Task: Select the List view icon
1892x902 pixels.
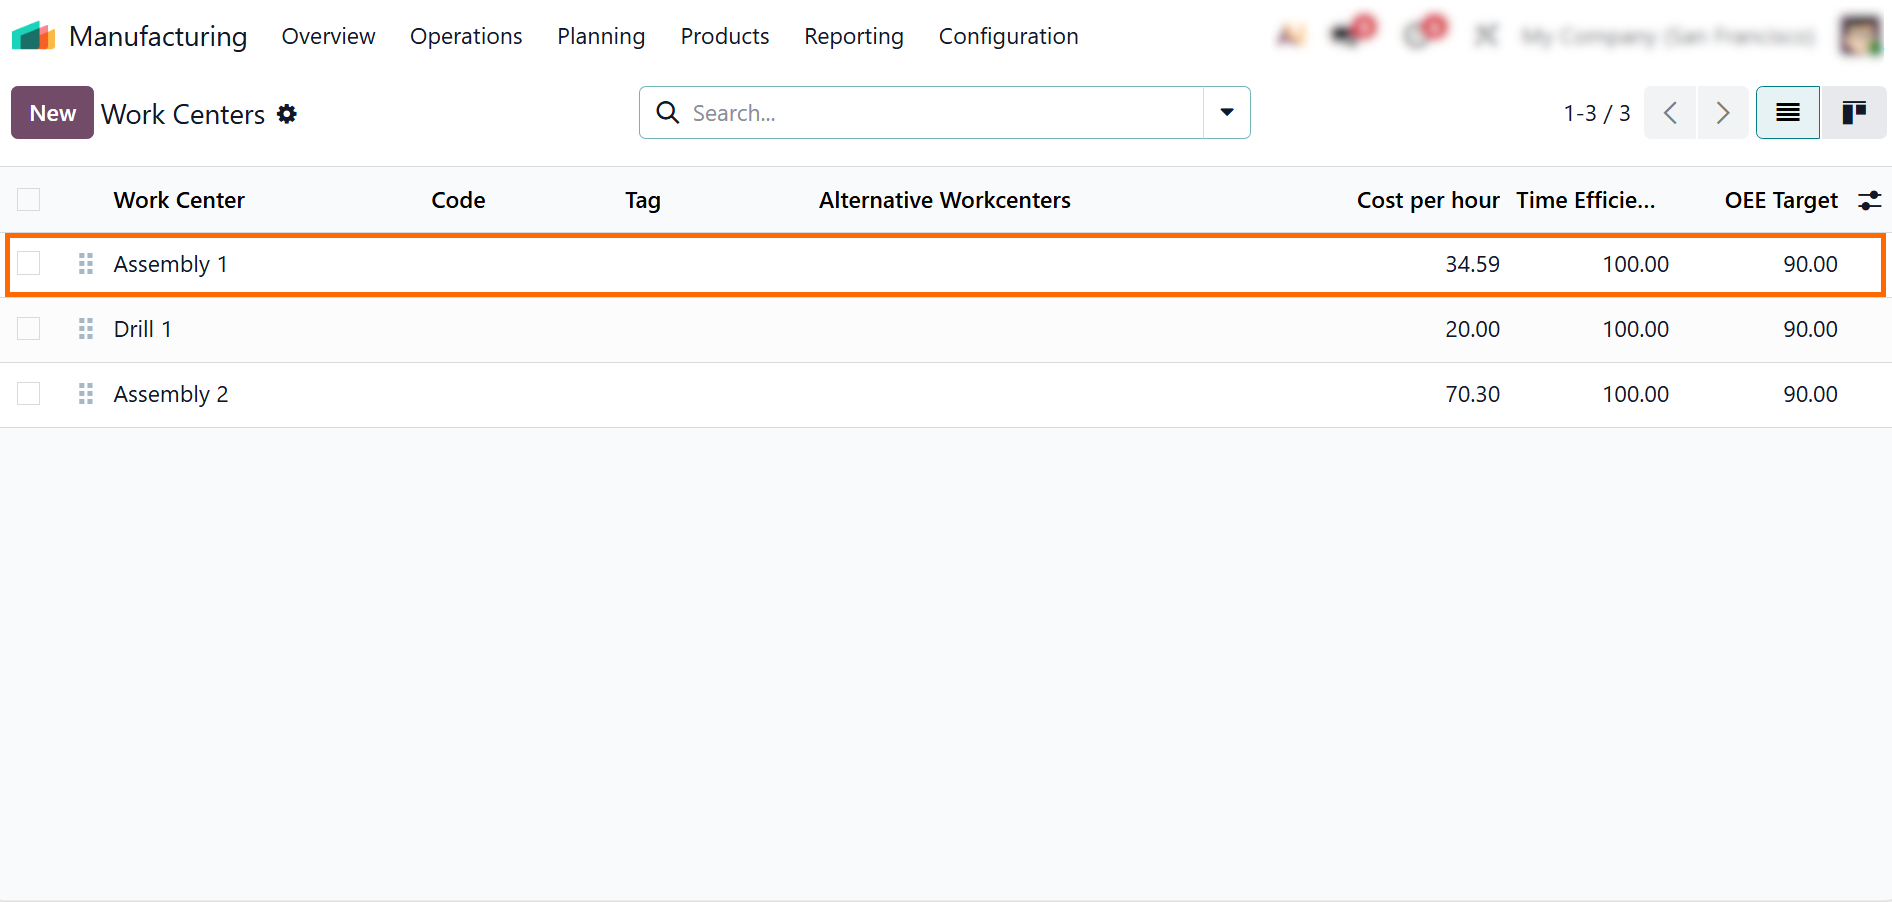Action: pos(1787,113)
